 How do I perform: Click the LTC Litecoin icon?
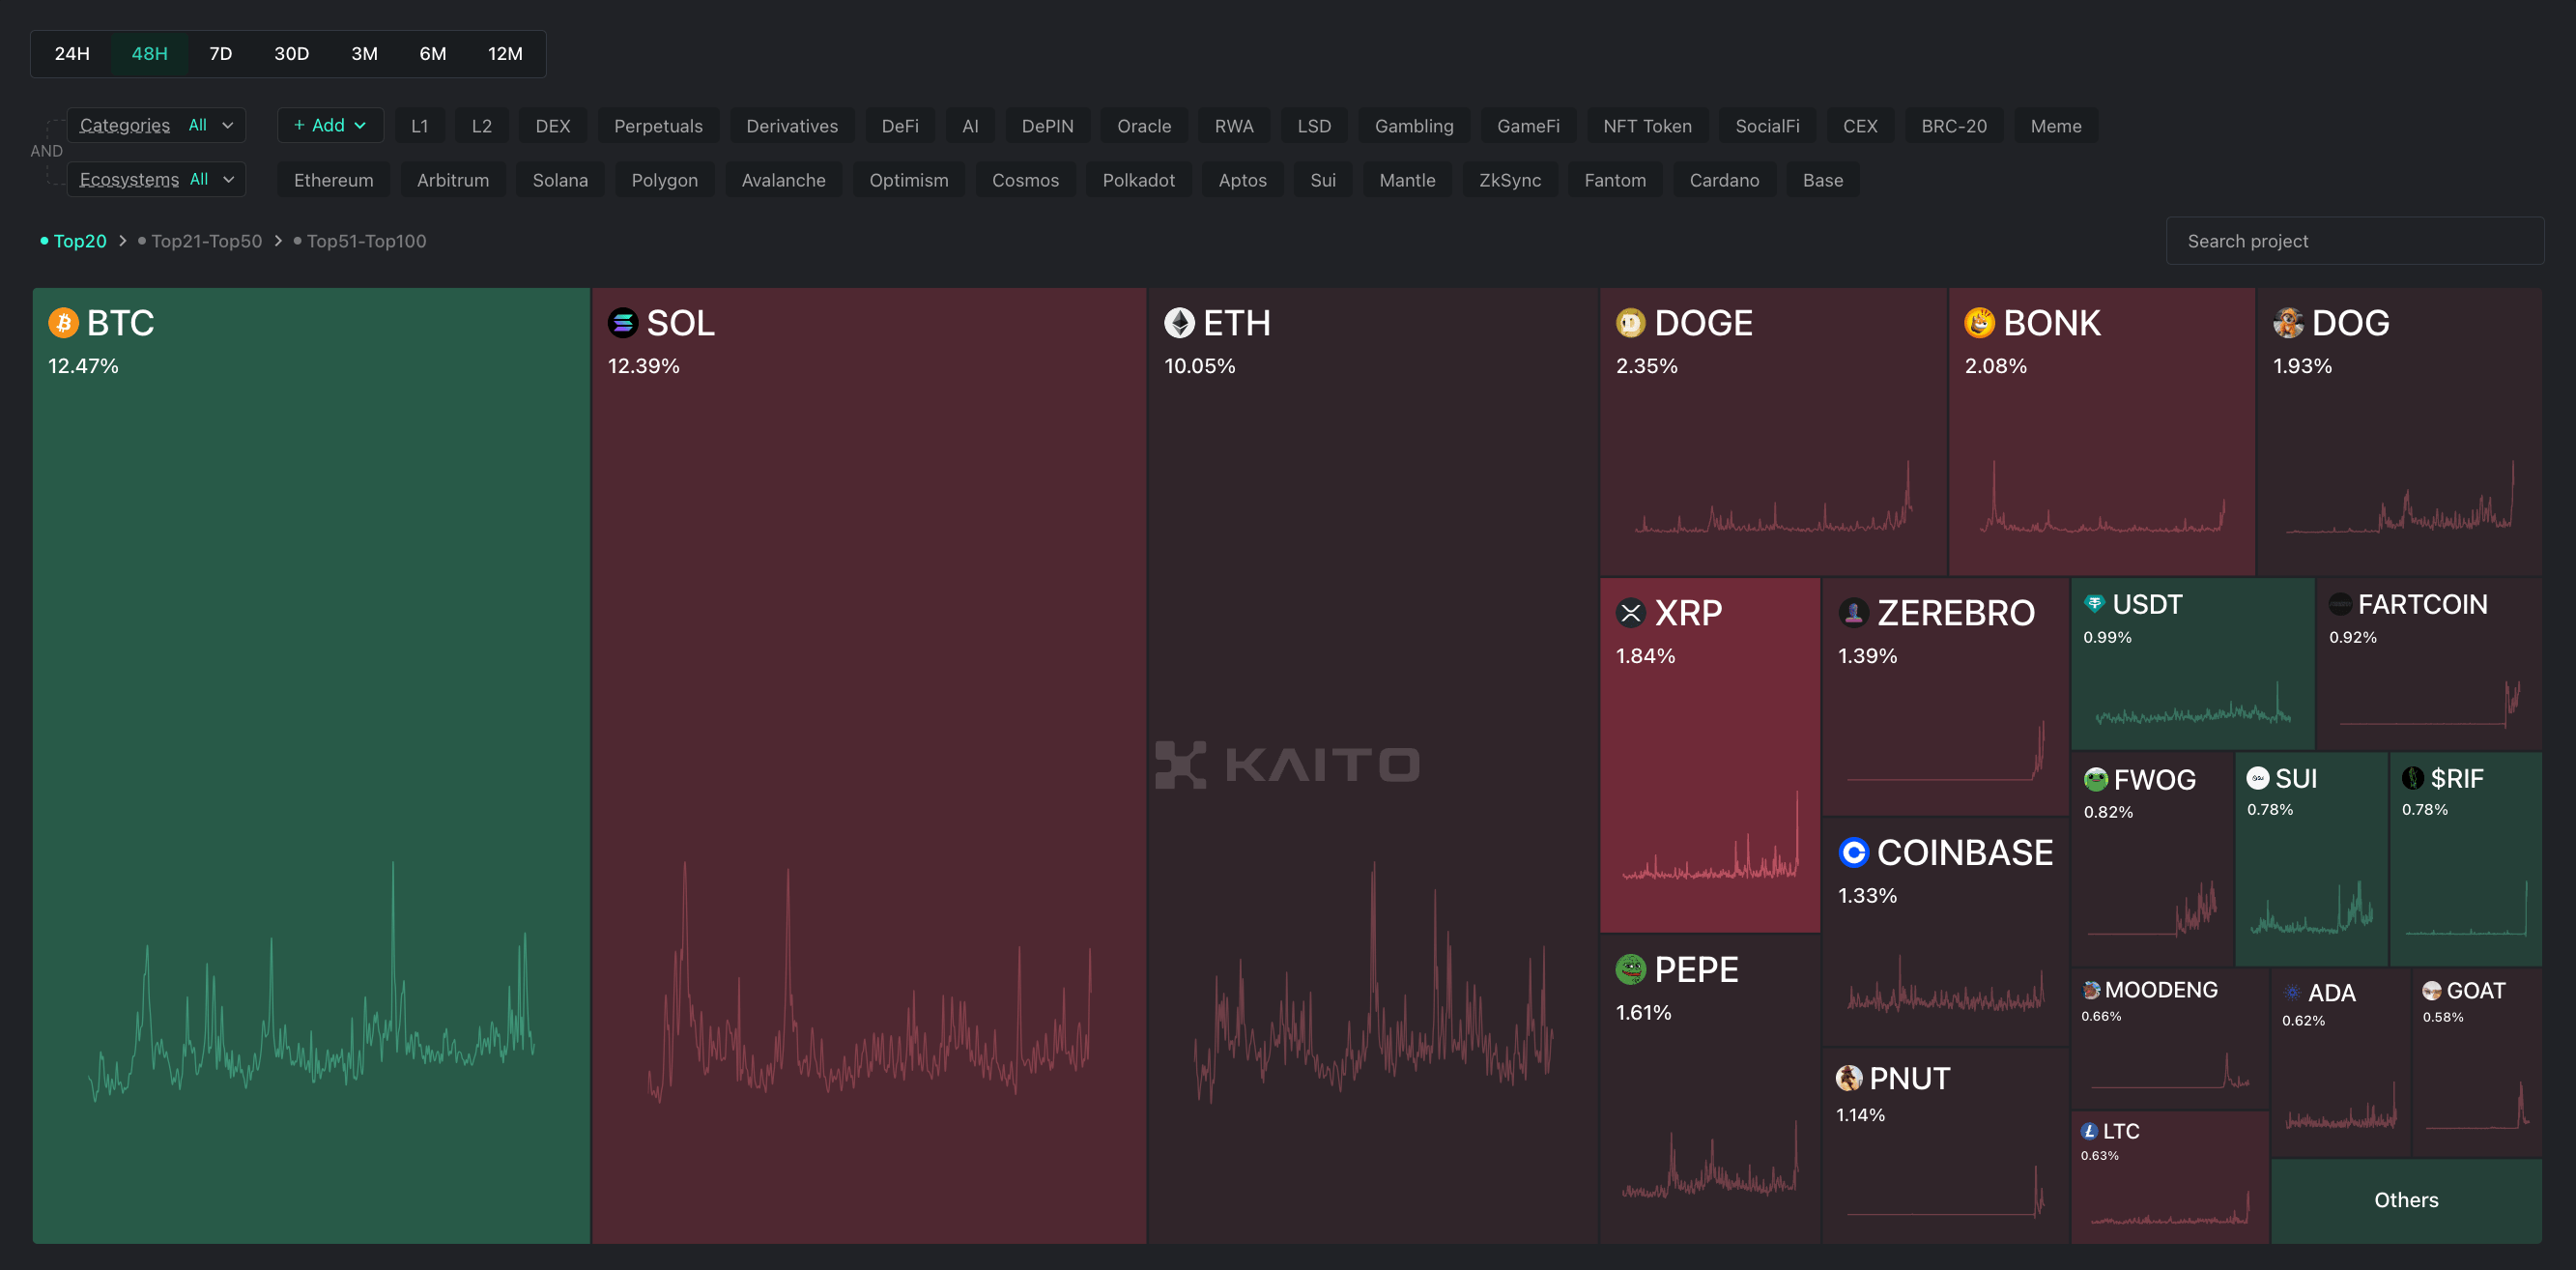(2089, 1131)
